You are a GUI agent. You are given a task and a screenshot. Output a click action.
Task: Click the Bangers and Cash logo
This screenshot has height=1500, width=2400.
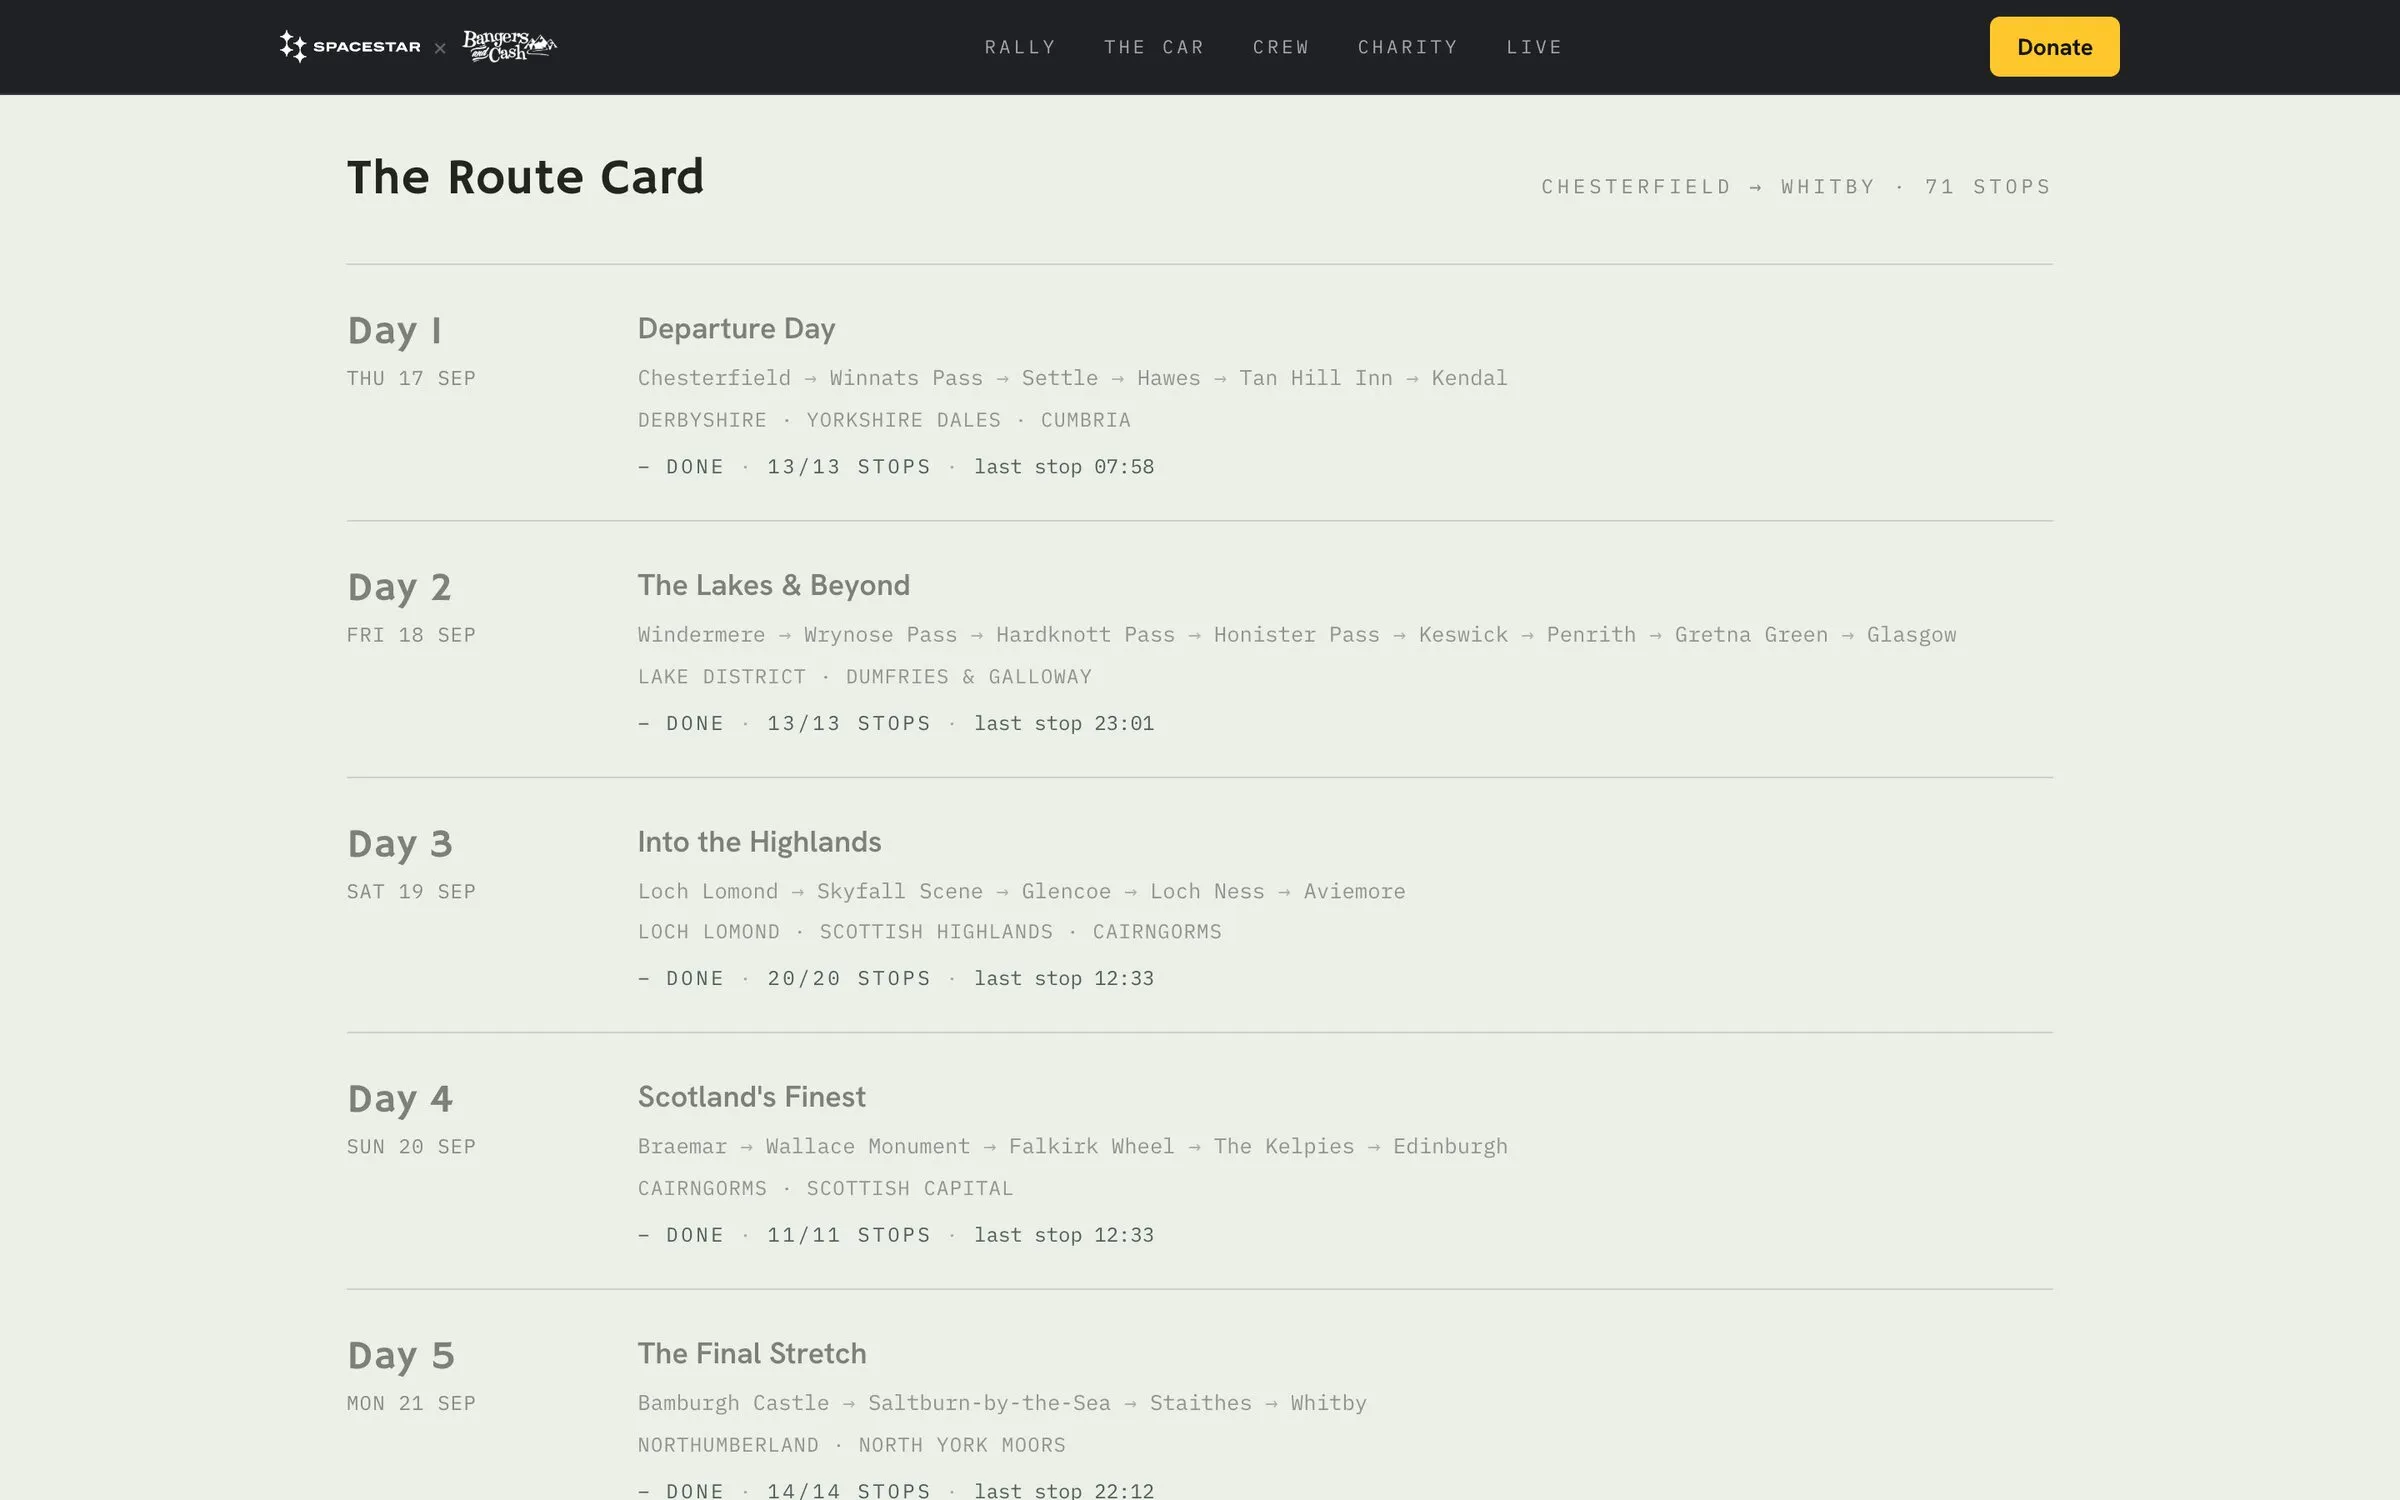(509, 46)
